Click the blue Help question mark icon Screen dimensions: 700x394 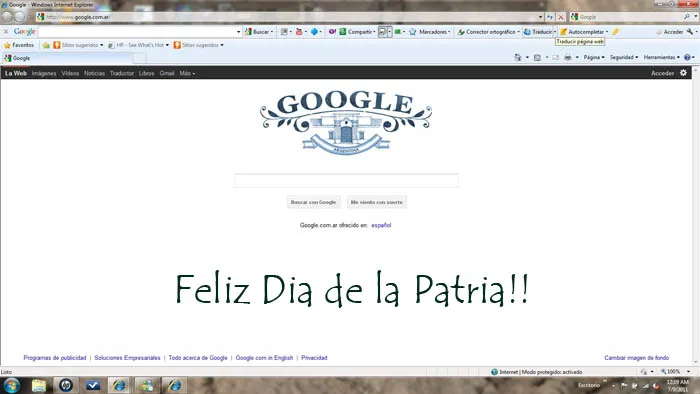[687, 57]
